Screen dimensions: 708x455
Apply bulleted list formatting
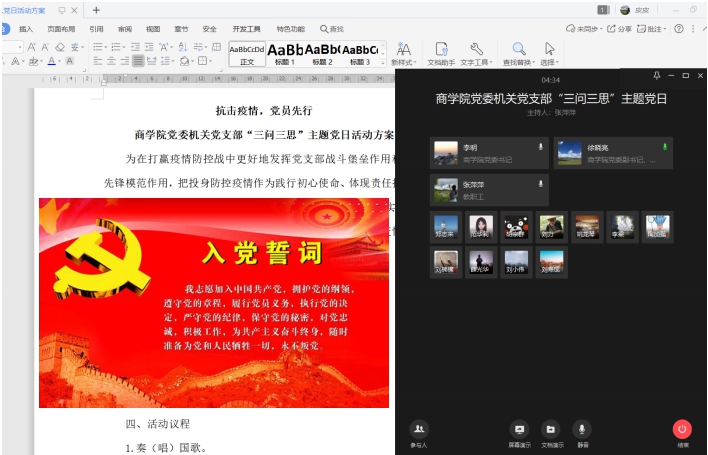point(98,47)
